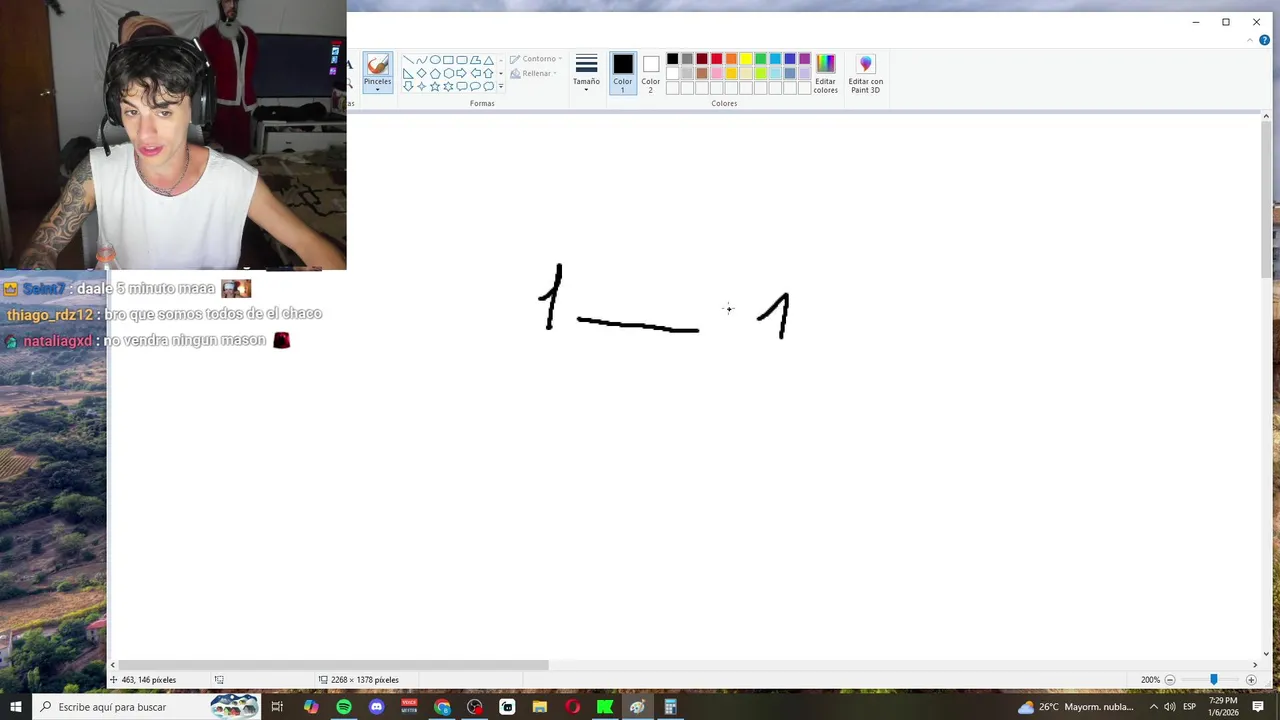Pick the curve shape in Formas
The image size is (1280, 720).
tap(421, 60)
